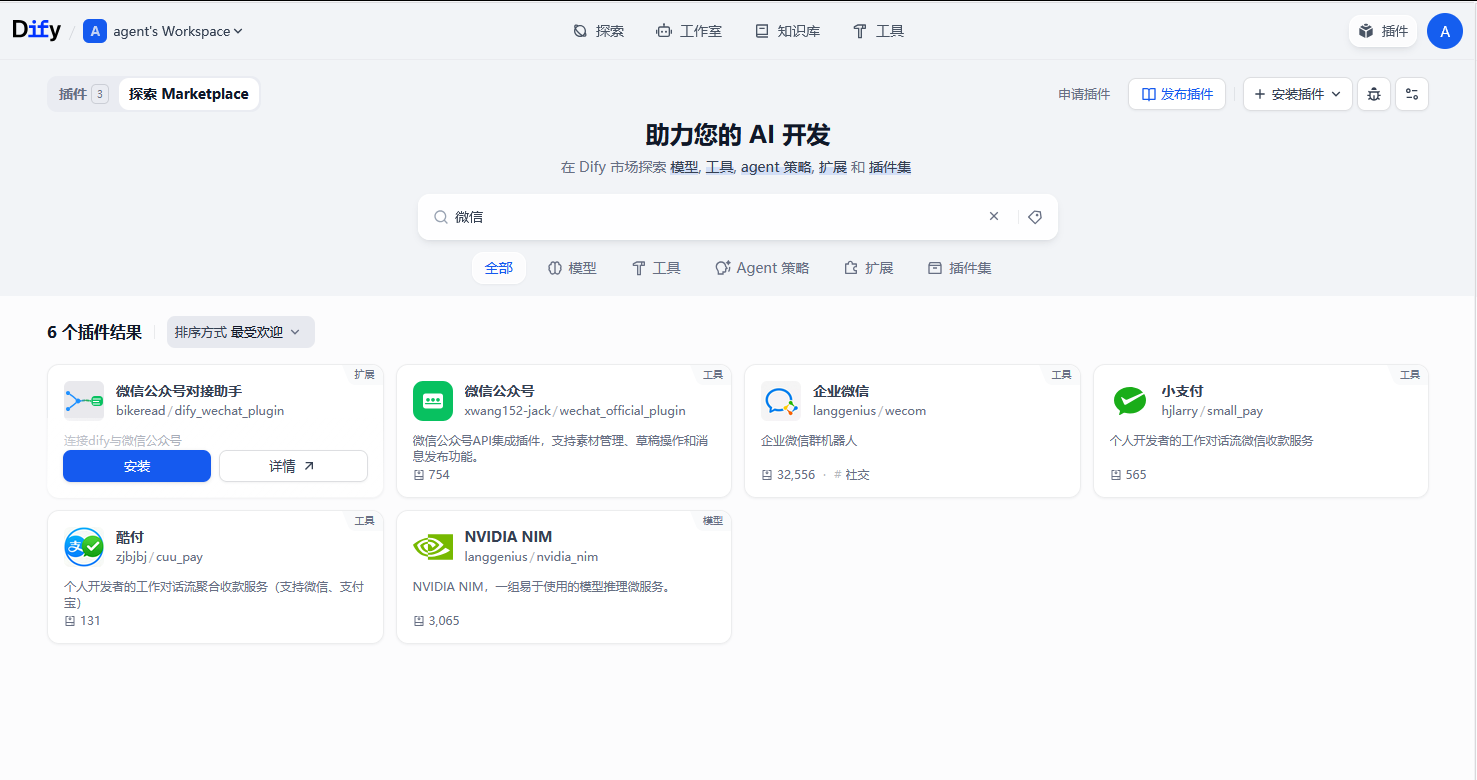Screen dimensions: 1477x780
Task: Open the 酷付 plugin title
Action: click(130, 537)
